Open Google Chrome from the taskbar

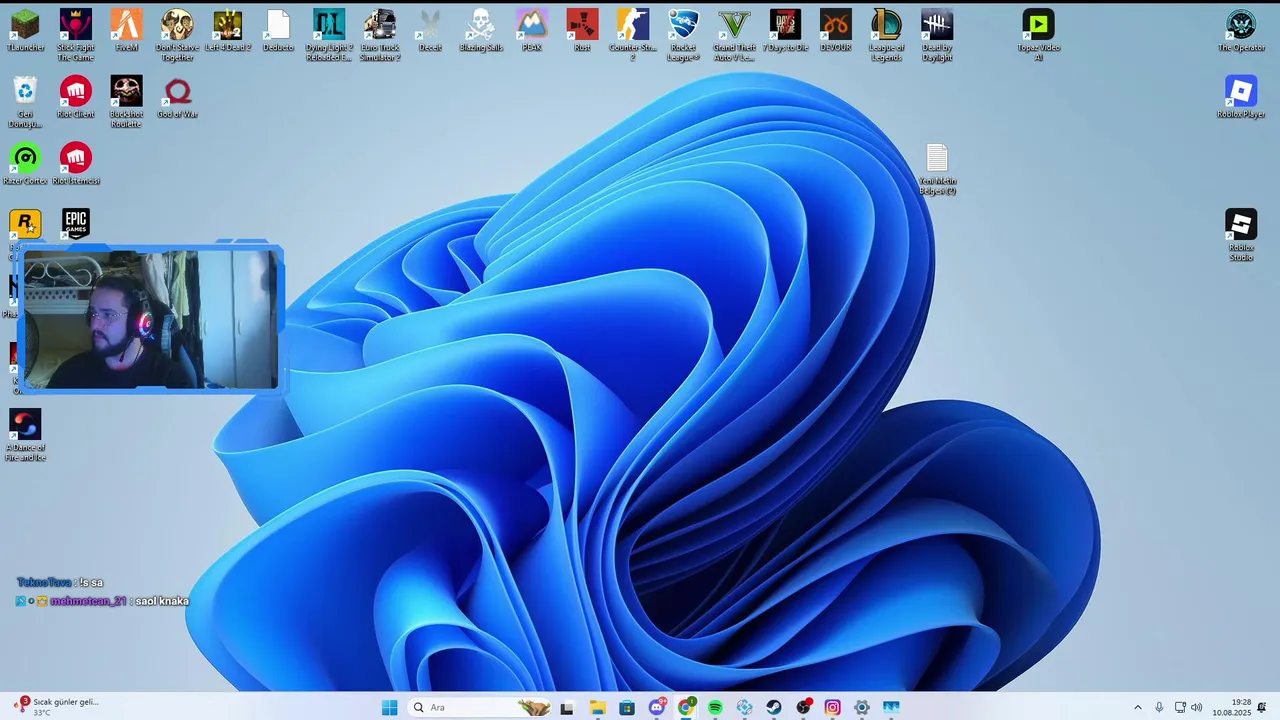coord(686,707)
